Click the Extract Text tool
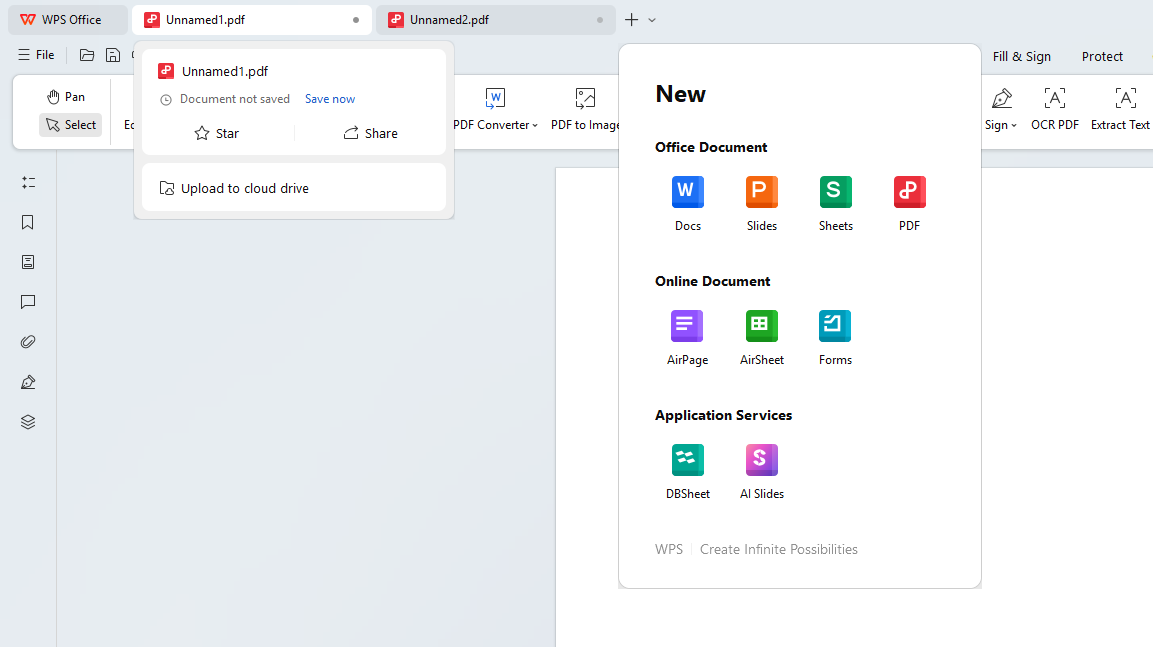 point(1120,110)
